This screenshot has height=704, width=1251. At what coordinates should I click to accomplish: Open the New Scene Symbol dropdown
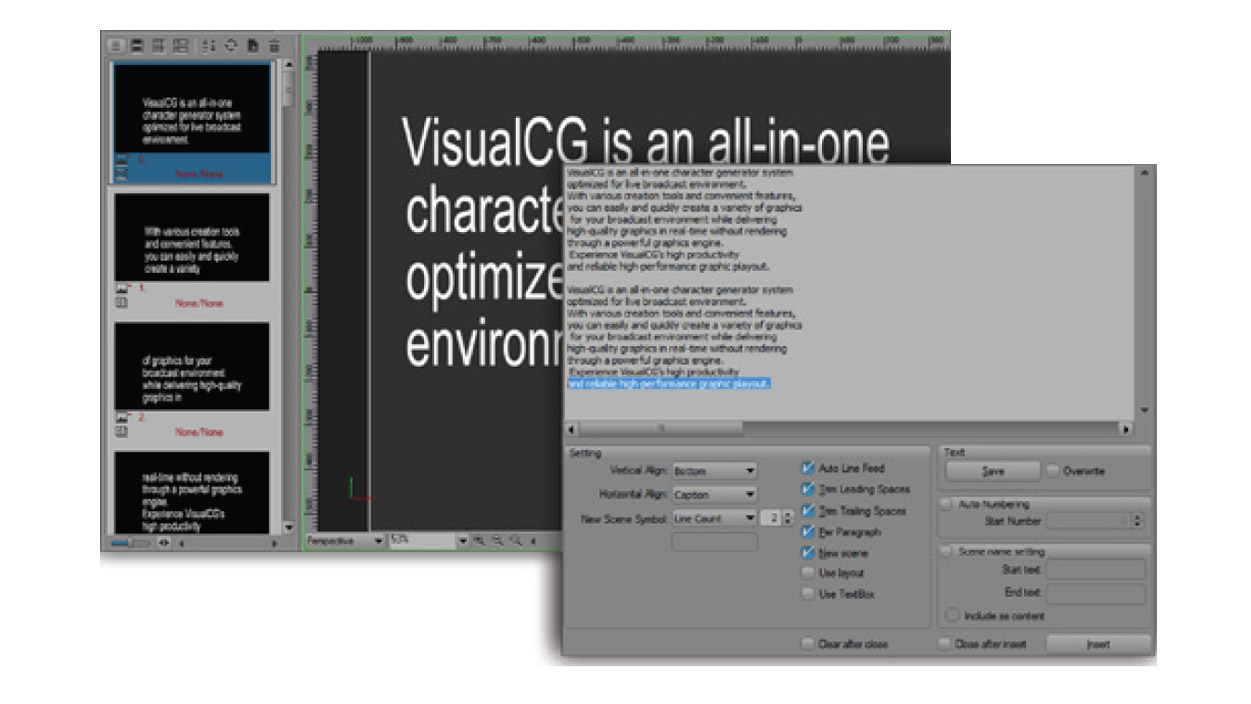click(714, 518)
